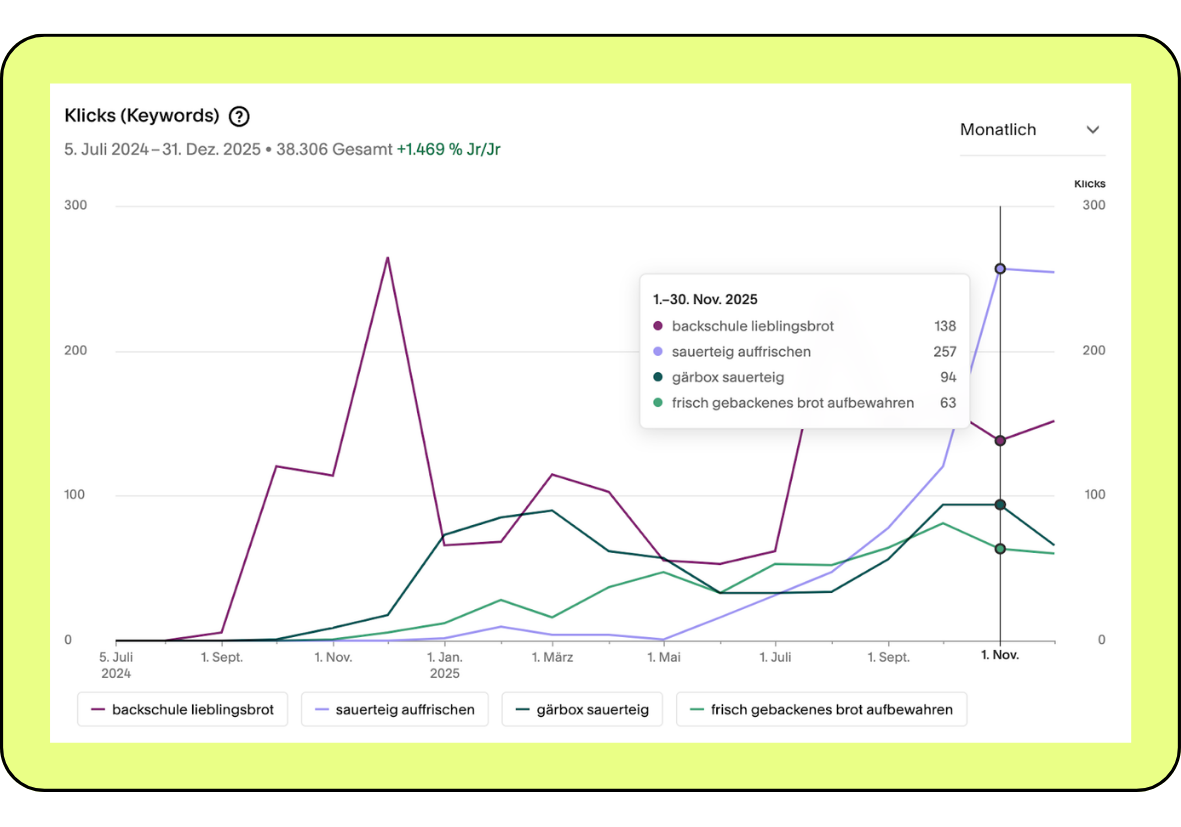This screenshot has width=1181, height=827.
Task: Click the backschule lieblingsbrot marker on the crosshair
Action: [1000, 439]
